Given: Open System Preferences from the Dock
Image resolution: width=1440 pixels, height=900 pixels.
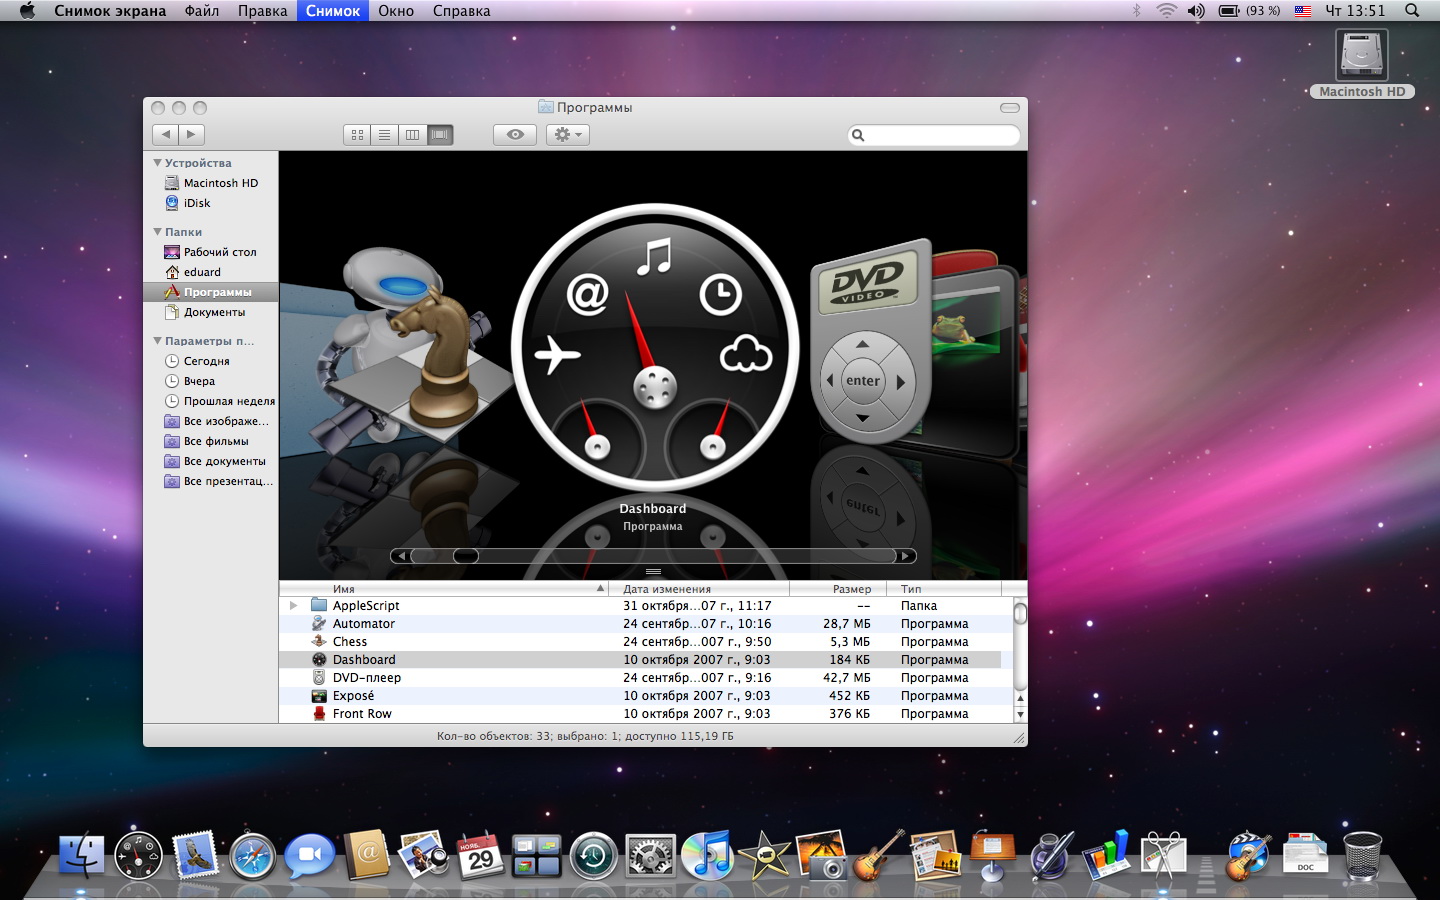Looking at the screenshot, I should pyautogui.click(x=651, y=857).
